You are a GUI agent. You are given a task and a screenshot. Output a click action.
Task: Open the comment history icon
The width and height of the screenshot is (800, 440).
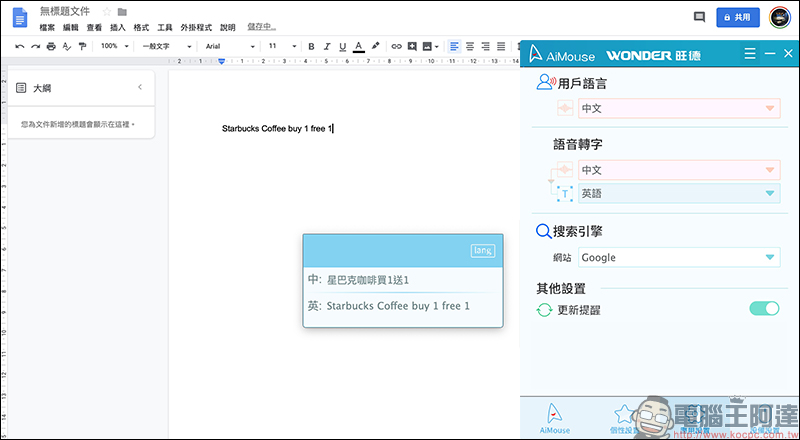[x=699, y=17]
